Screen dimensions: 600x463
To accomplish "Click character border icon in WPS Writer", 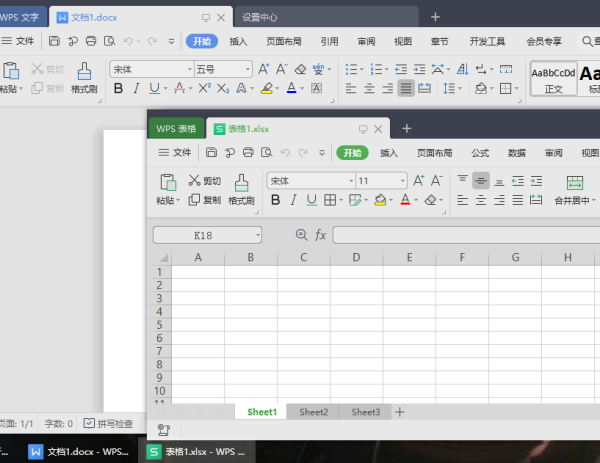I will 316,88.
